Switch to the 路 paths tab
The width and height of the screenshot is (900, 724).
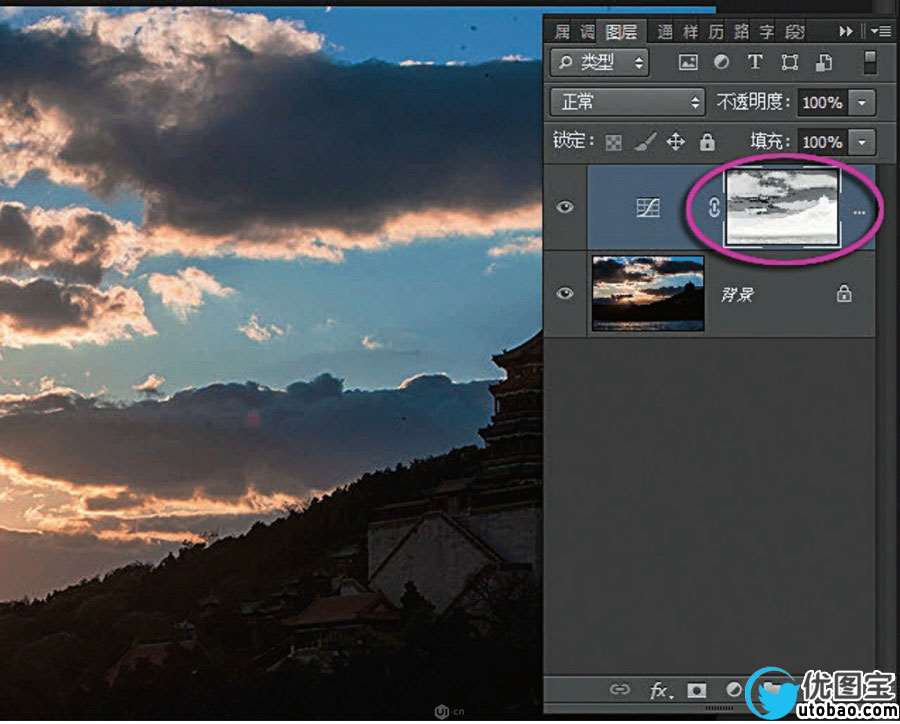(x=741, y=32)
